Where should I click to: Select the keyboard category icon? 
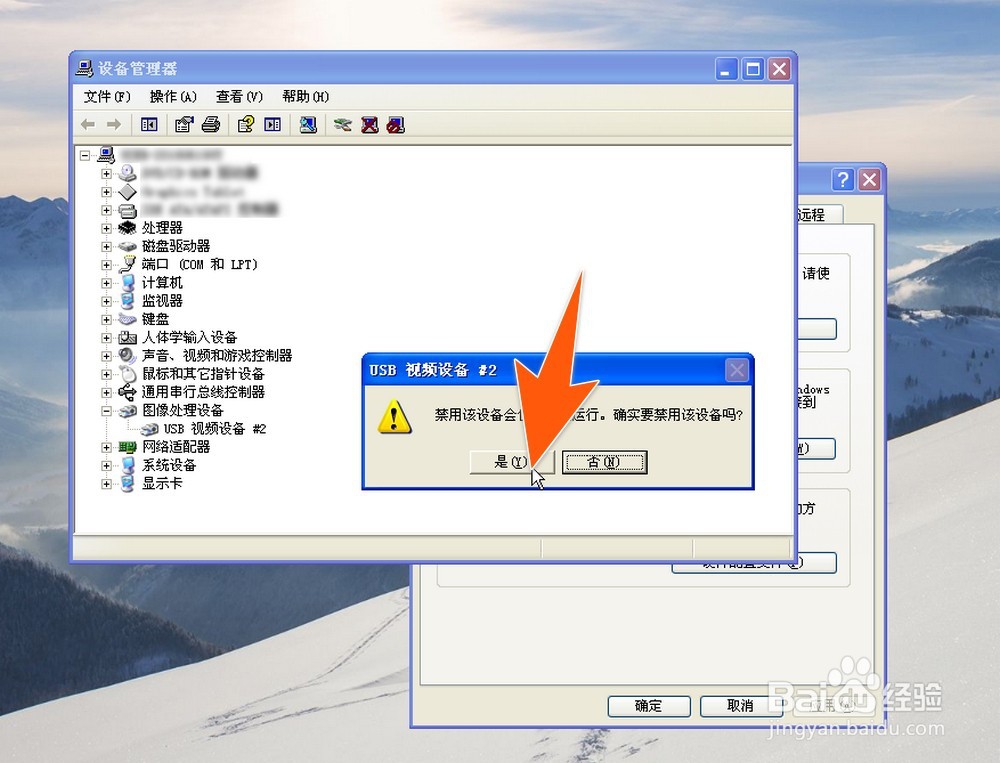pyautogui.click(x=128, y=319)
